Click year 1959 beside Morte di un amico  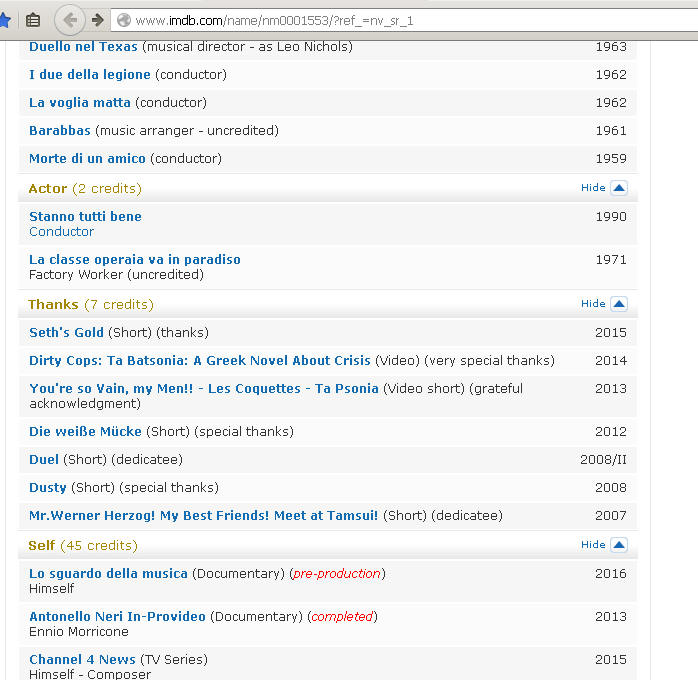(611, 159)
